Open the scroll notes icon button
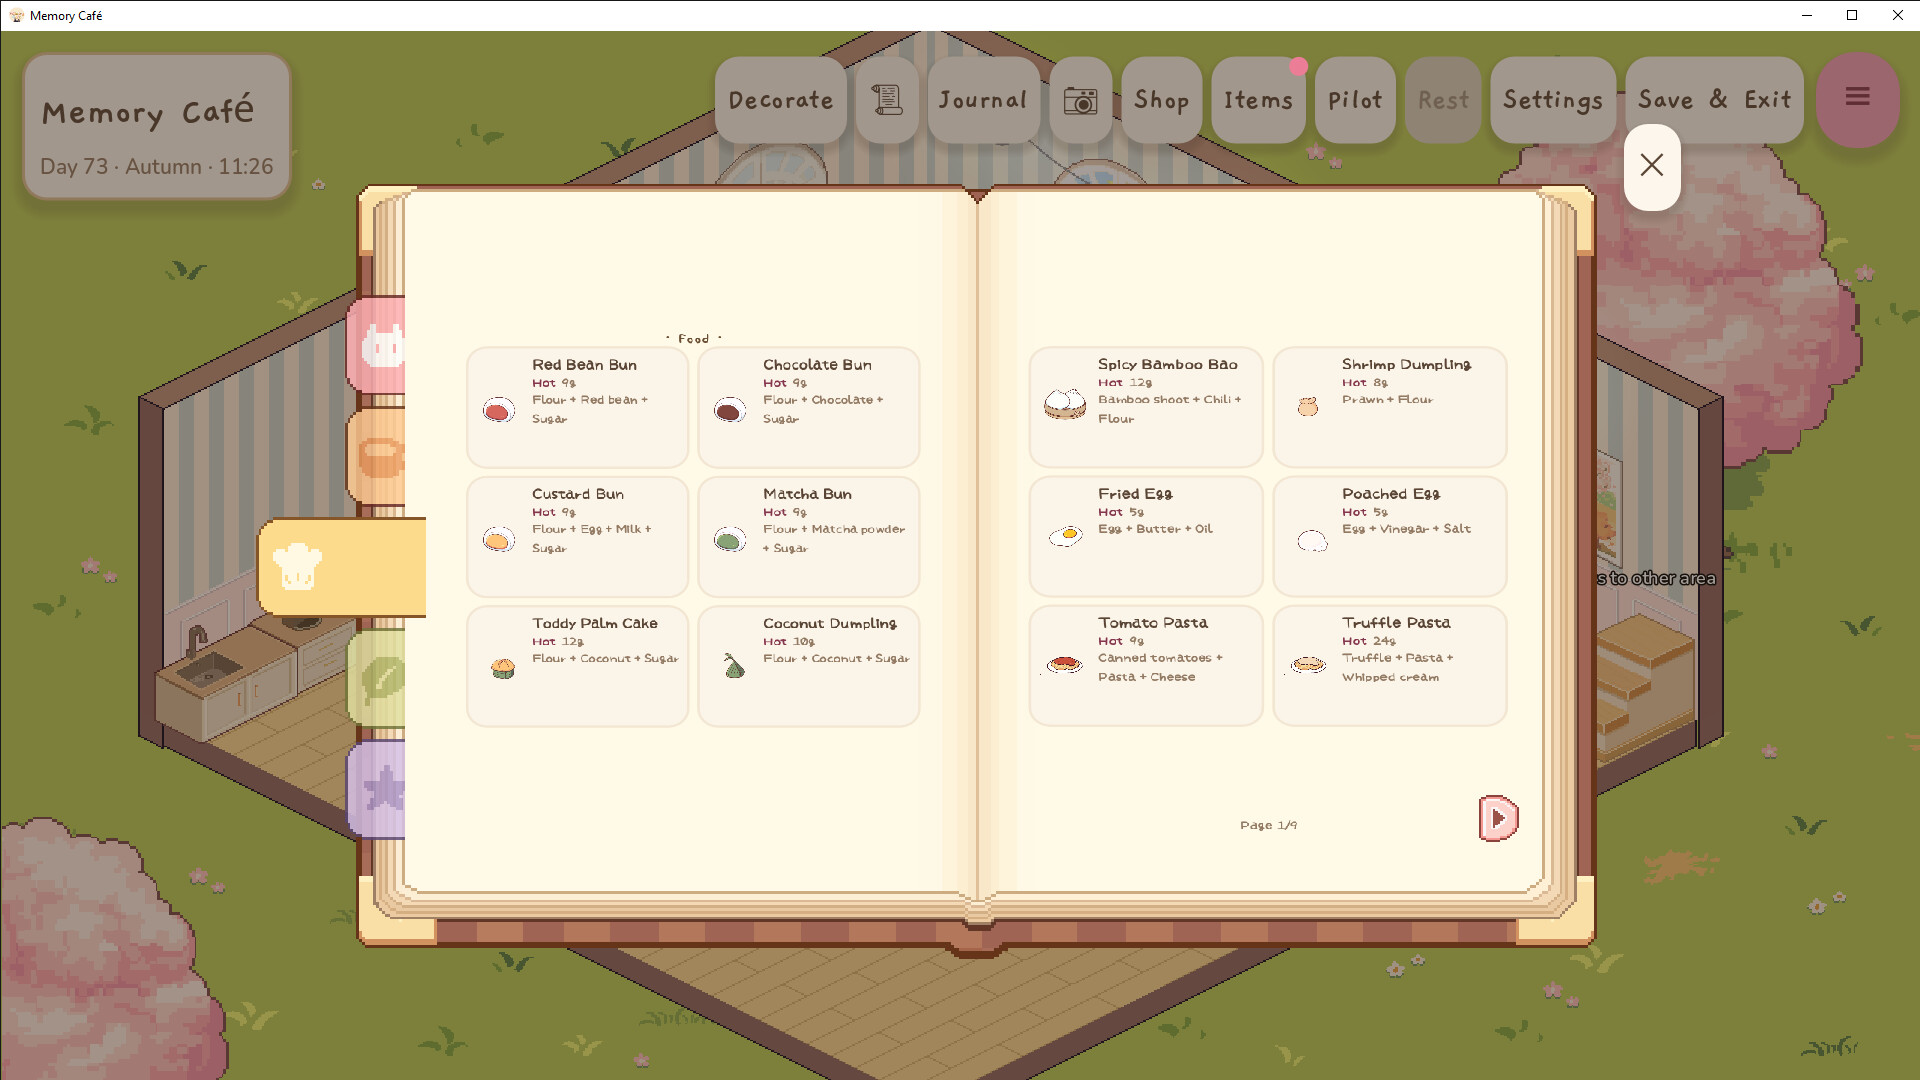Screen dimensions: 1920x1080 pyautogui.click(x=887, y=100)
